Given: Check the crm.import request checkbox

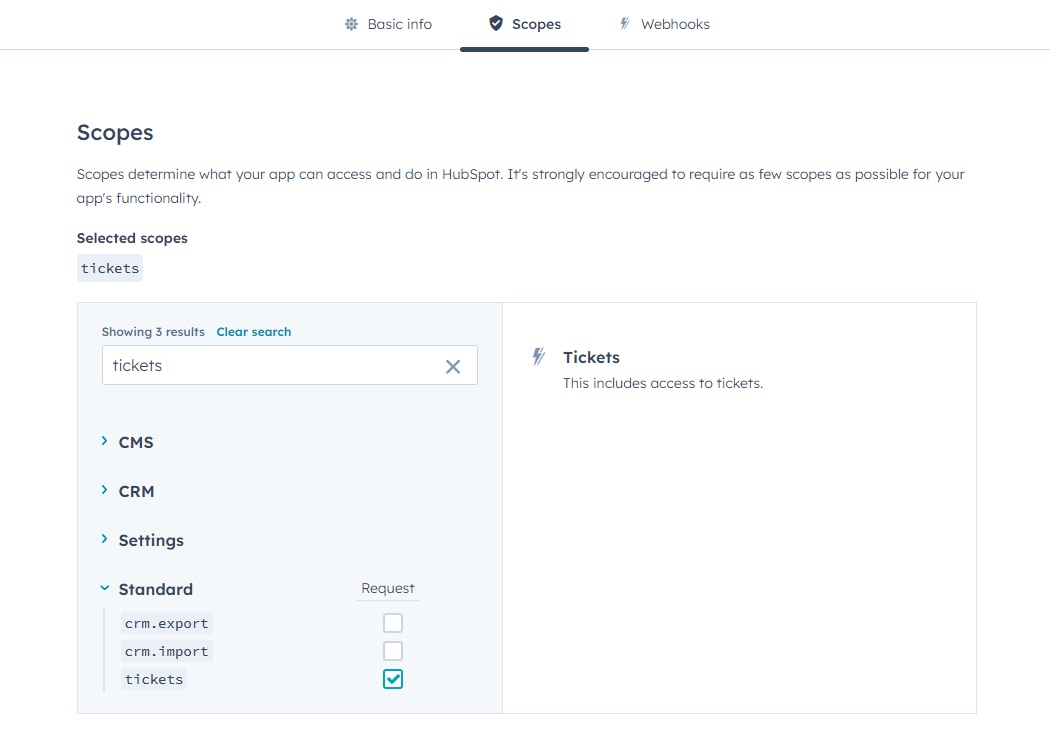Looking at the screenshot, I should click(393, 651).
